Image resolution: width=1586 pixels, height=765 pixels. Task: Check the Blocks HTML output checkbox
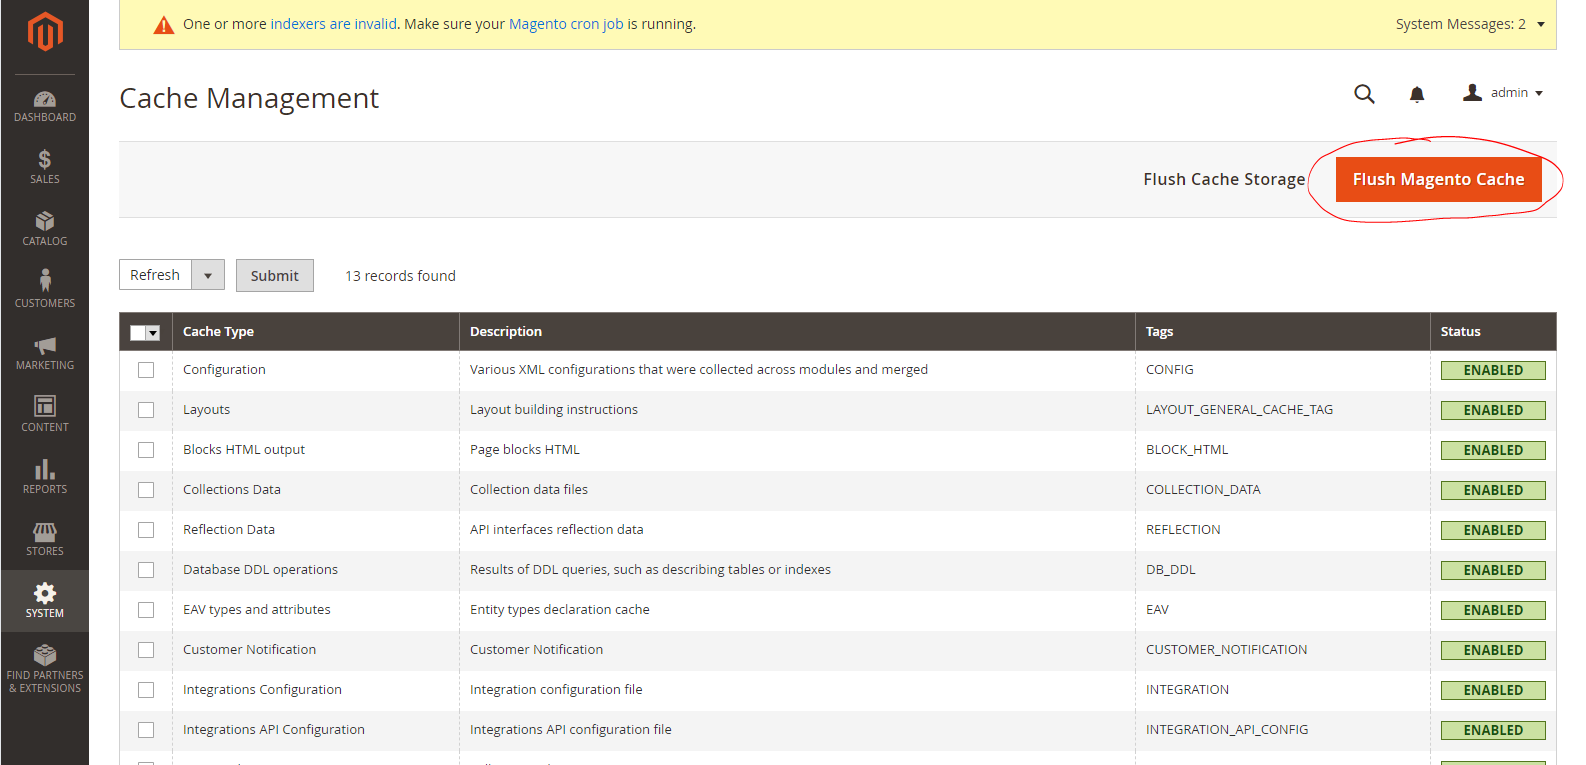coord(146,450)
